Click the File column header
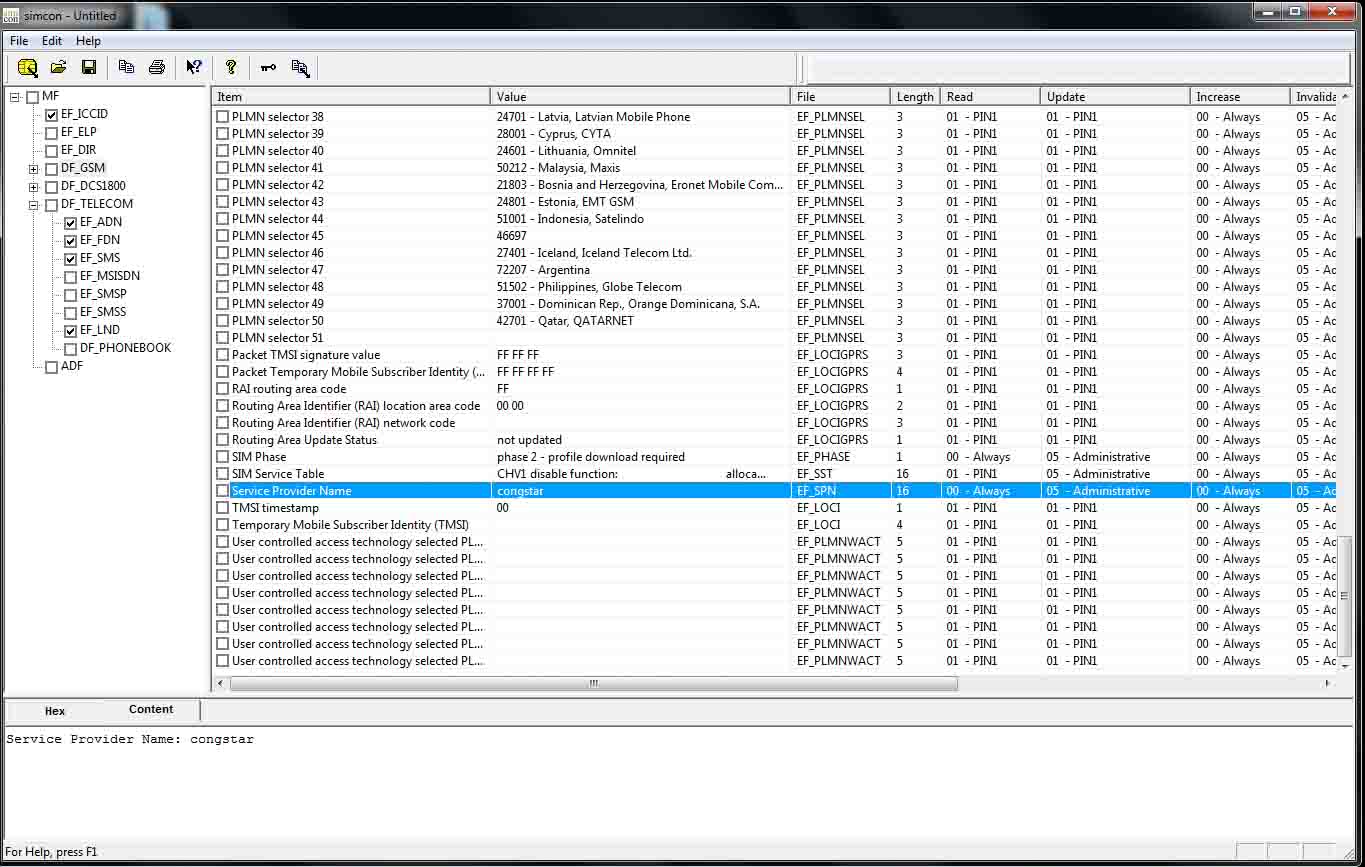Screen dimensions: 1365x867 click(840, 97)
